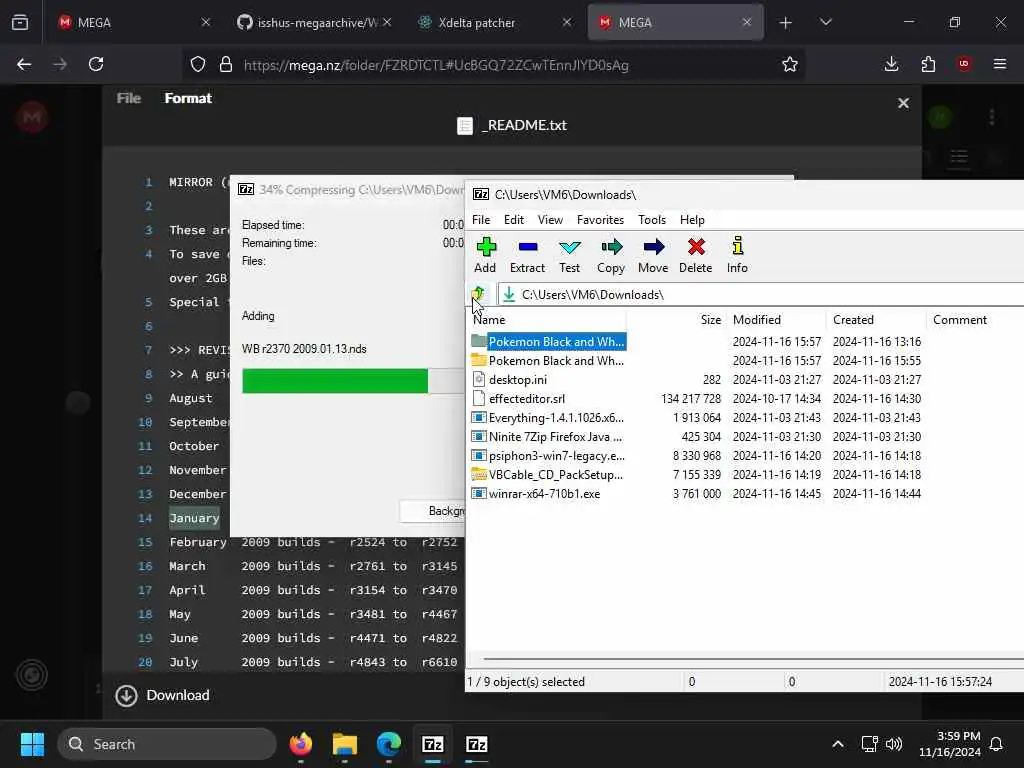Screen dimensions: 1024x768
Task: Open the Windows Start menu
Action: tap(32, 744)
